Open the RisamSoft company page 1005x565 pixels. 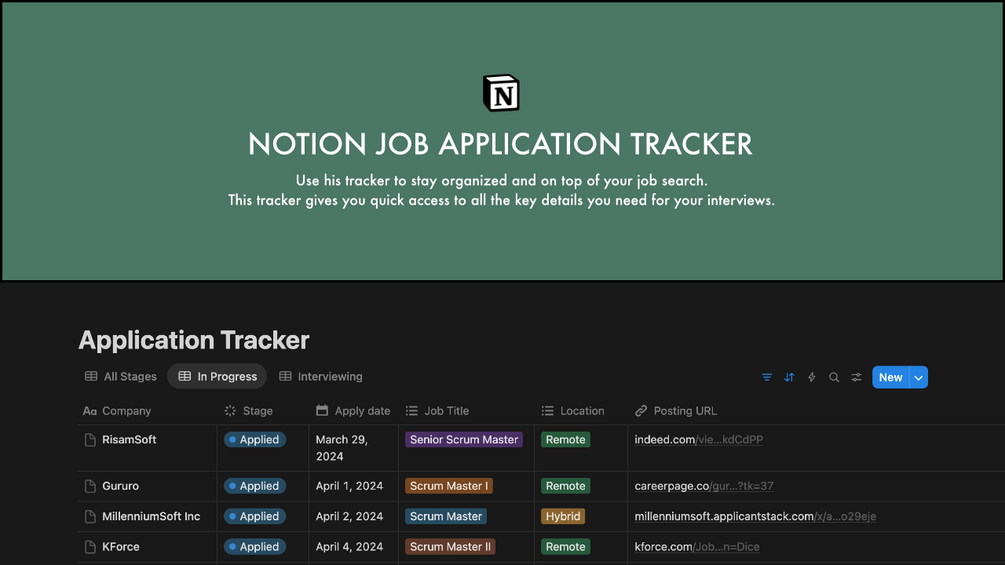click(x=129, y=440)
